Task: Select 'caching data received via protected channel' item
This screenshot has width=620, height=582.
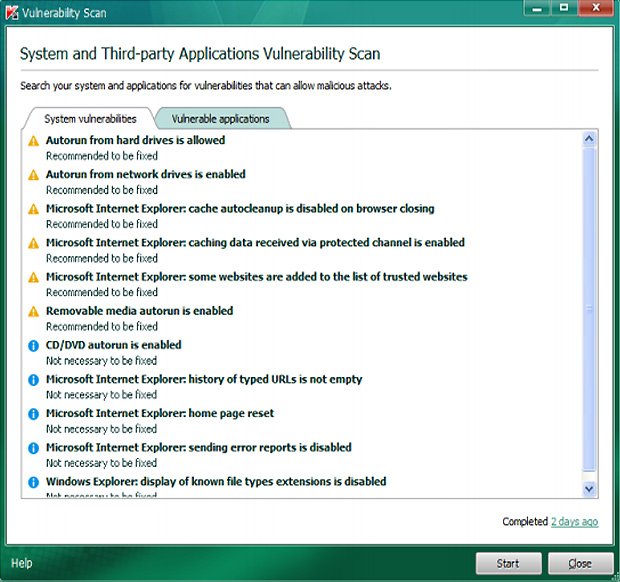Action: pyautogui.click(x=255, y=243)
